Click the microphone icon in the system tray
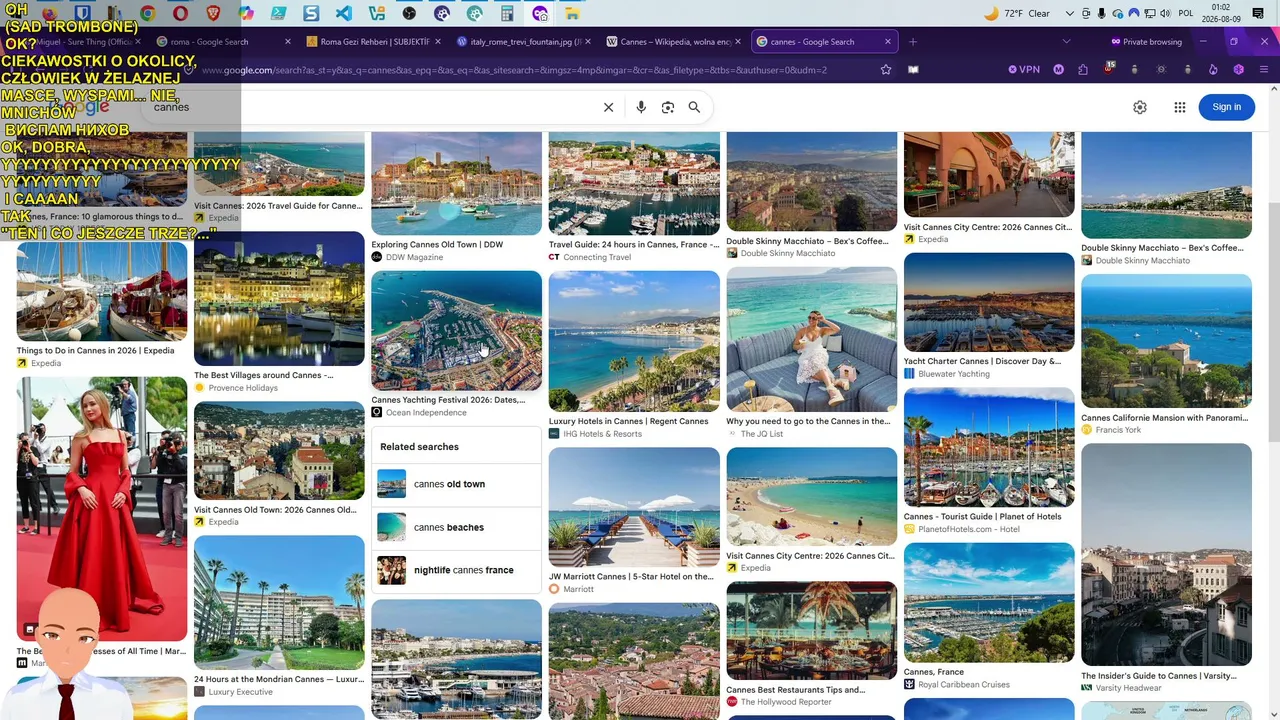Image resolution: width=1280 pixels, height=720 pixels. pos(1102,14)
